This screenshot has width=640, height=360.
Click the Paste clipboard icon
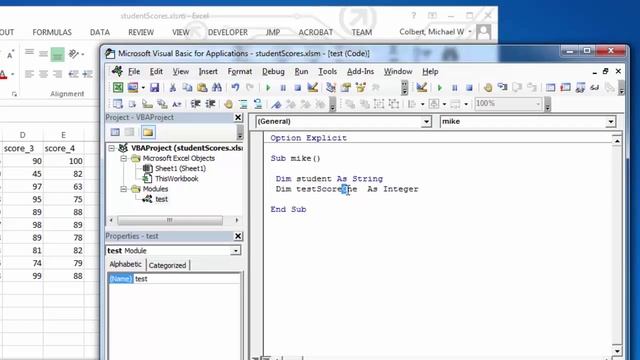[202, 87]
